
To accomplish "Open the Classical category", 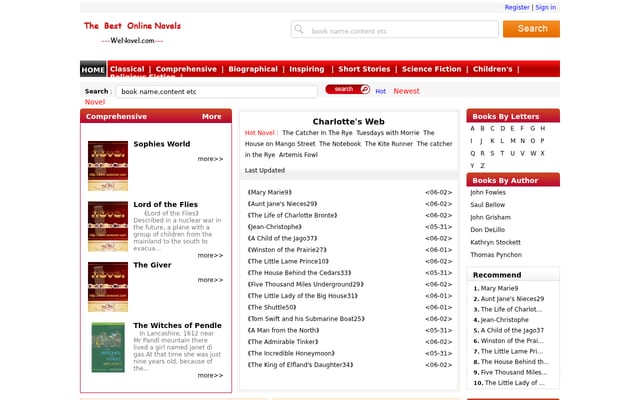I will point(127,69).
